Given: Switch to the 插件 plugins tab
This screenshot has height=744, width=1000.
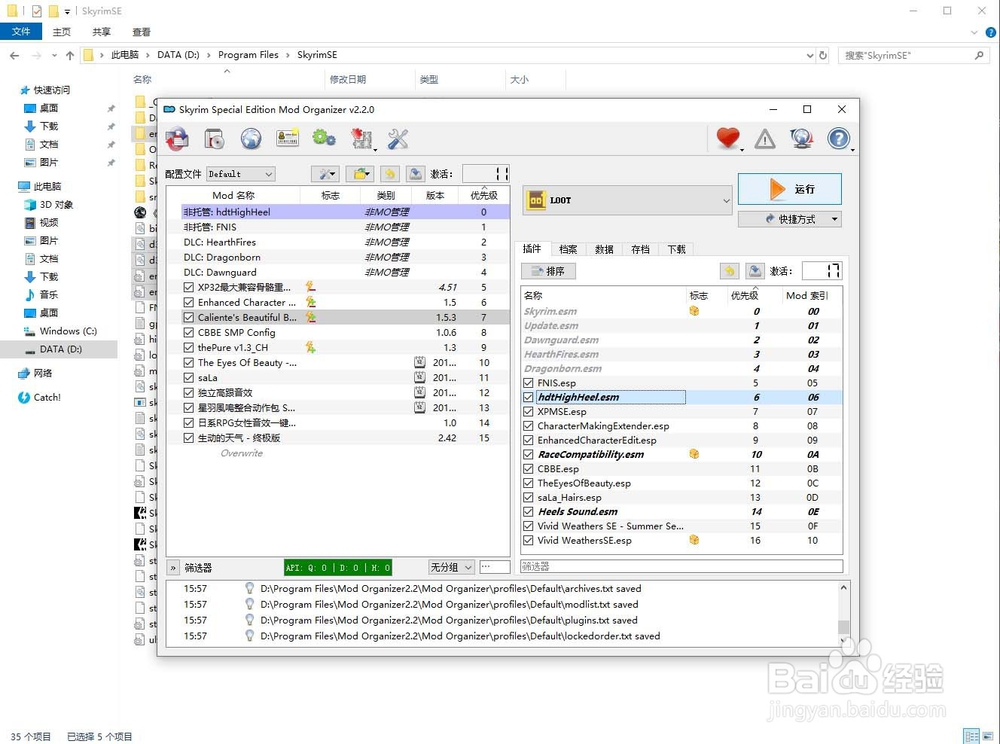Looking at the screenshot, I should tap(532, 249).
